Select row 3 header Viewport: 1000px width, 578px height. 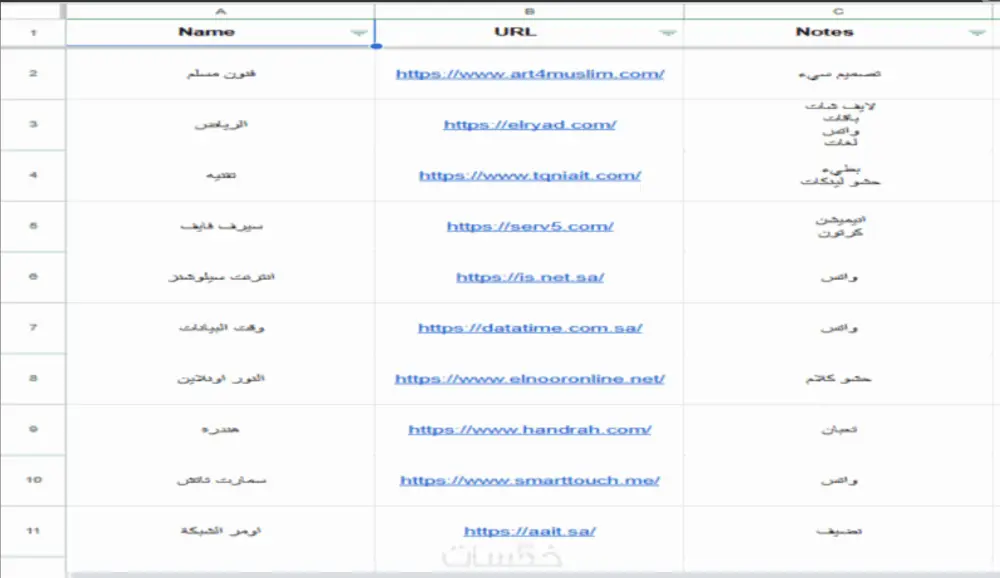point(33,124)
